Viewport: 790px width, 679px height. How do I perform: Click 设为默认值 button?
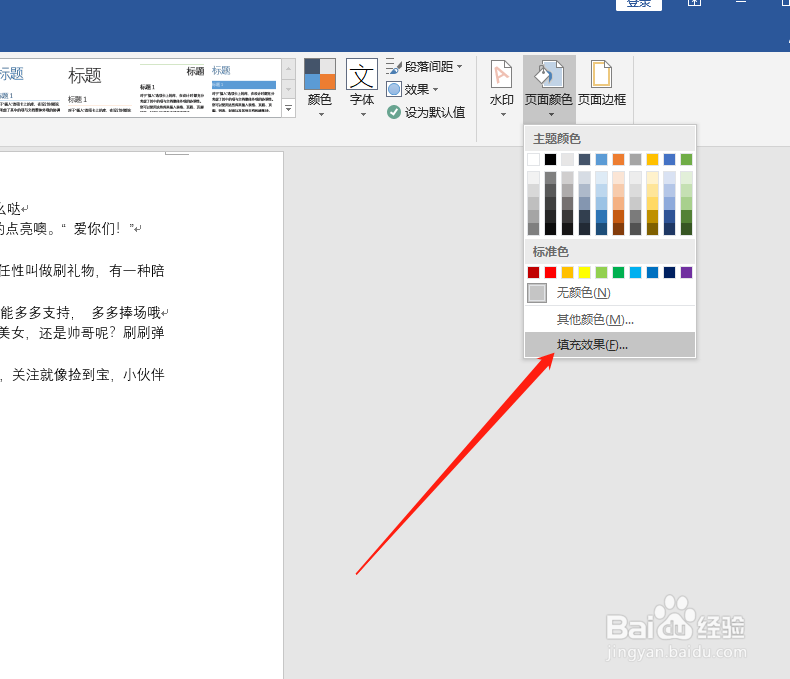(426, 112)
